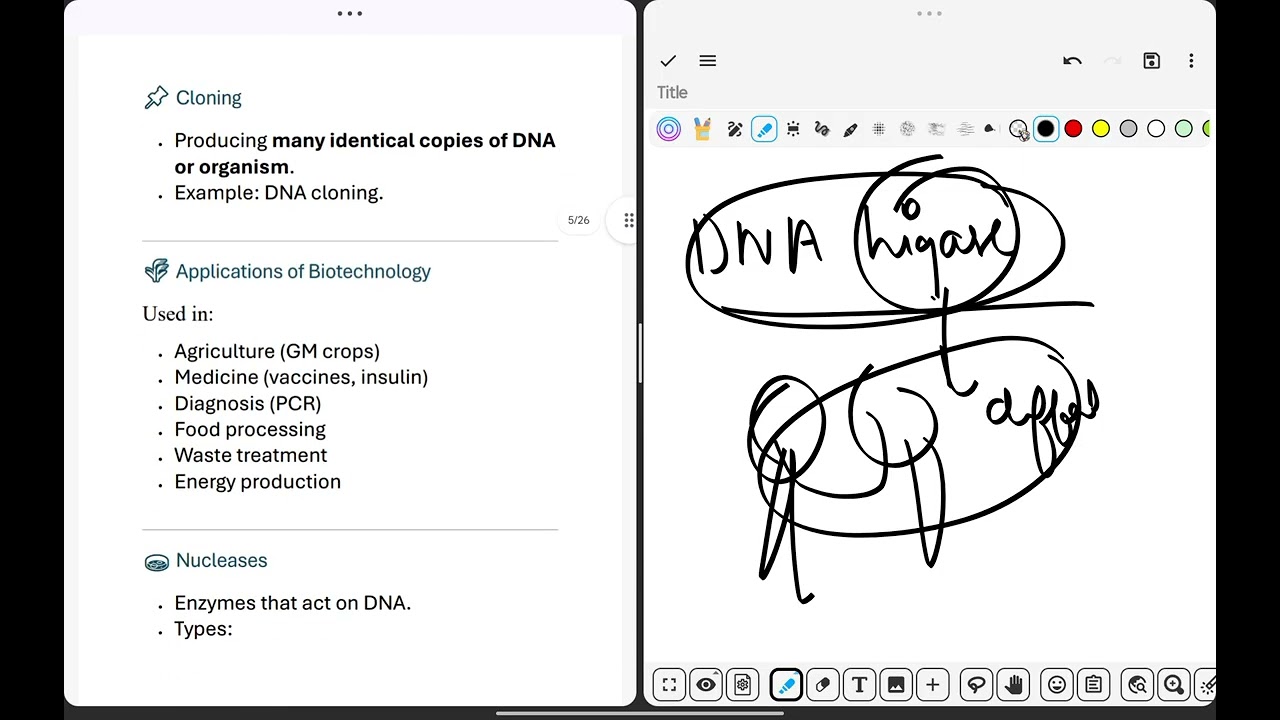Open the emoji sticker picker
1280x720 pixels.
1057,685
